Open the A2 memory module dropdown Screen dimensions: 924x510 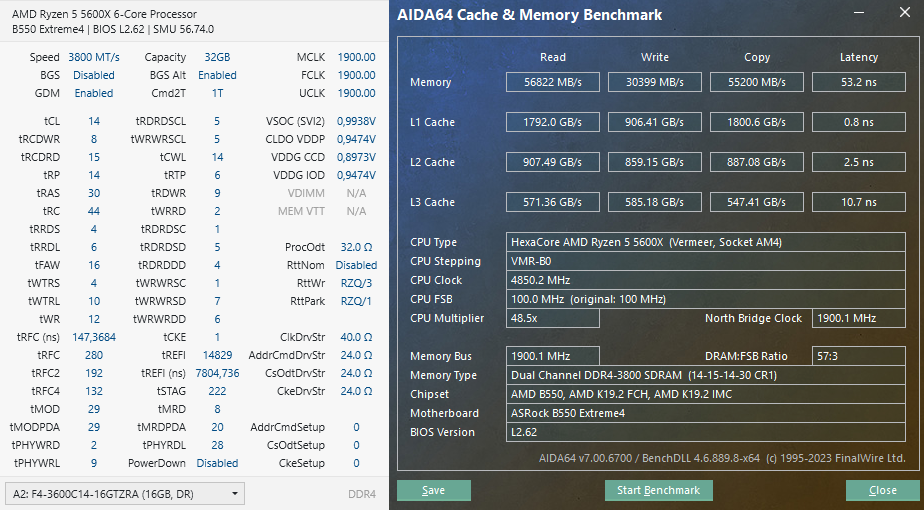click(x=125, y=494)
